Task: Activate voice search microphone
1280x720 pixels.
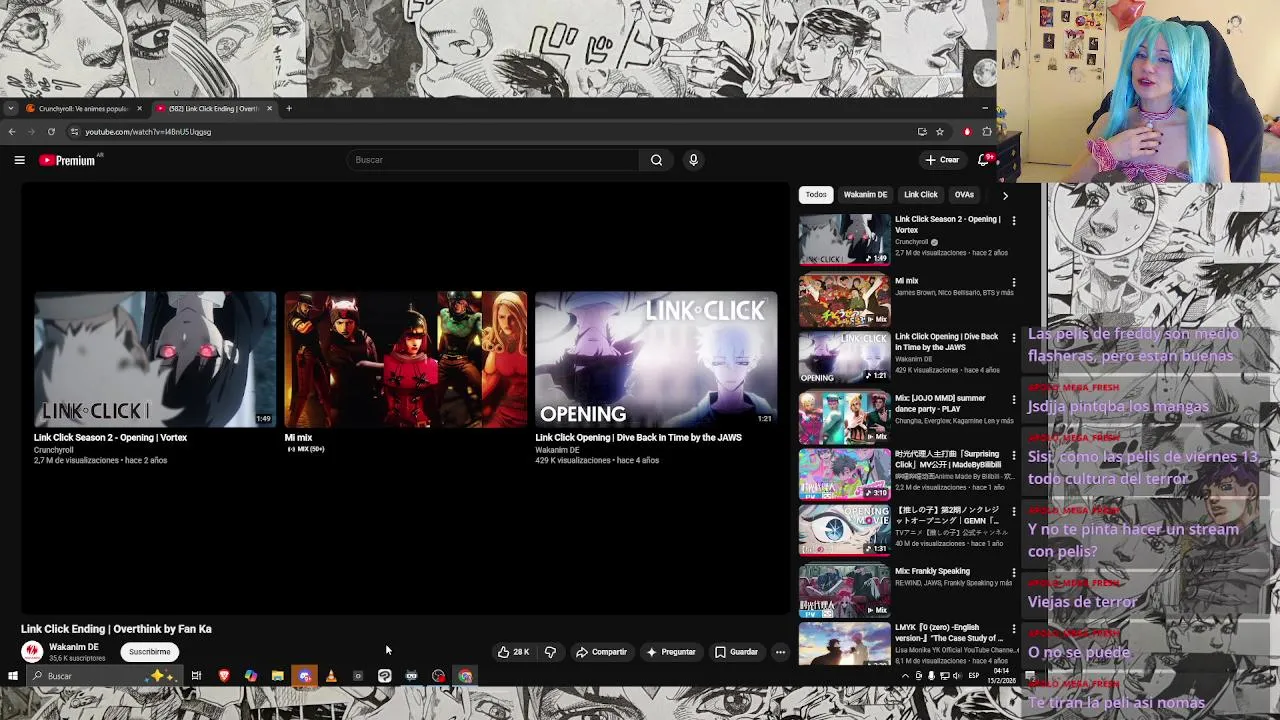Action: coord(693,160)
